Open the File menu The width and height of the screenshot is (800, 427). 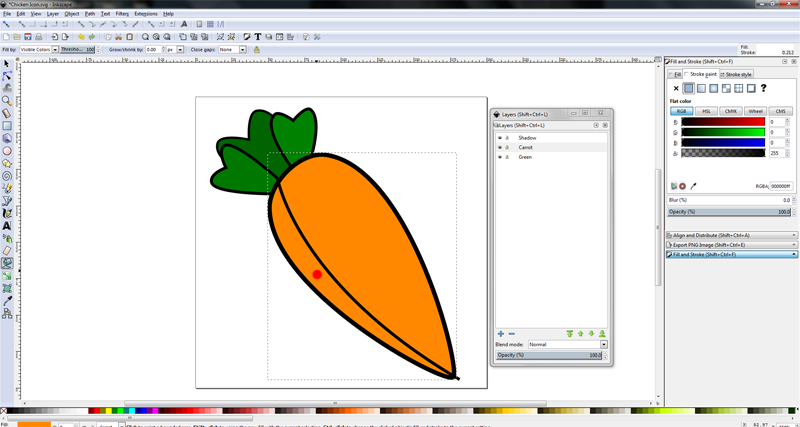pyautogui.click(x=7, y=14)
